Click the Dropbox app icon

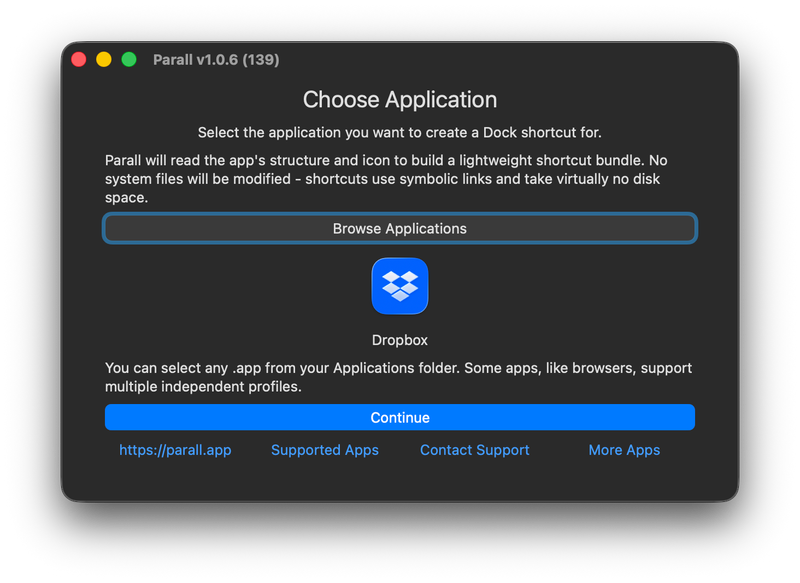399,286
